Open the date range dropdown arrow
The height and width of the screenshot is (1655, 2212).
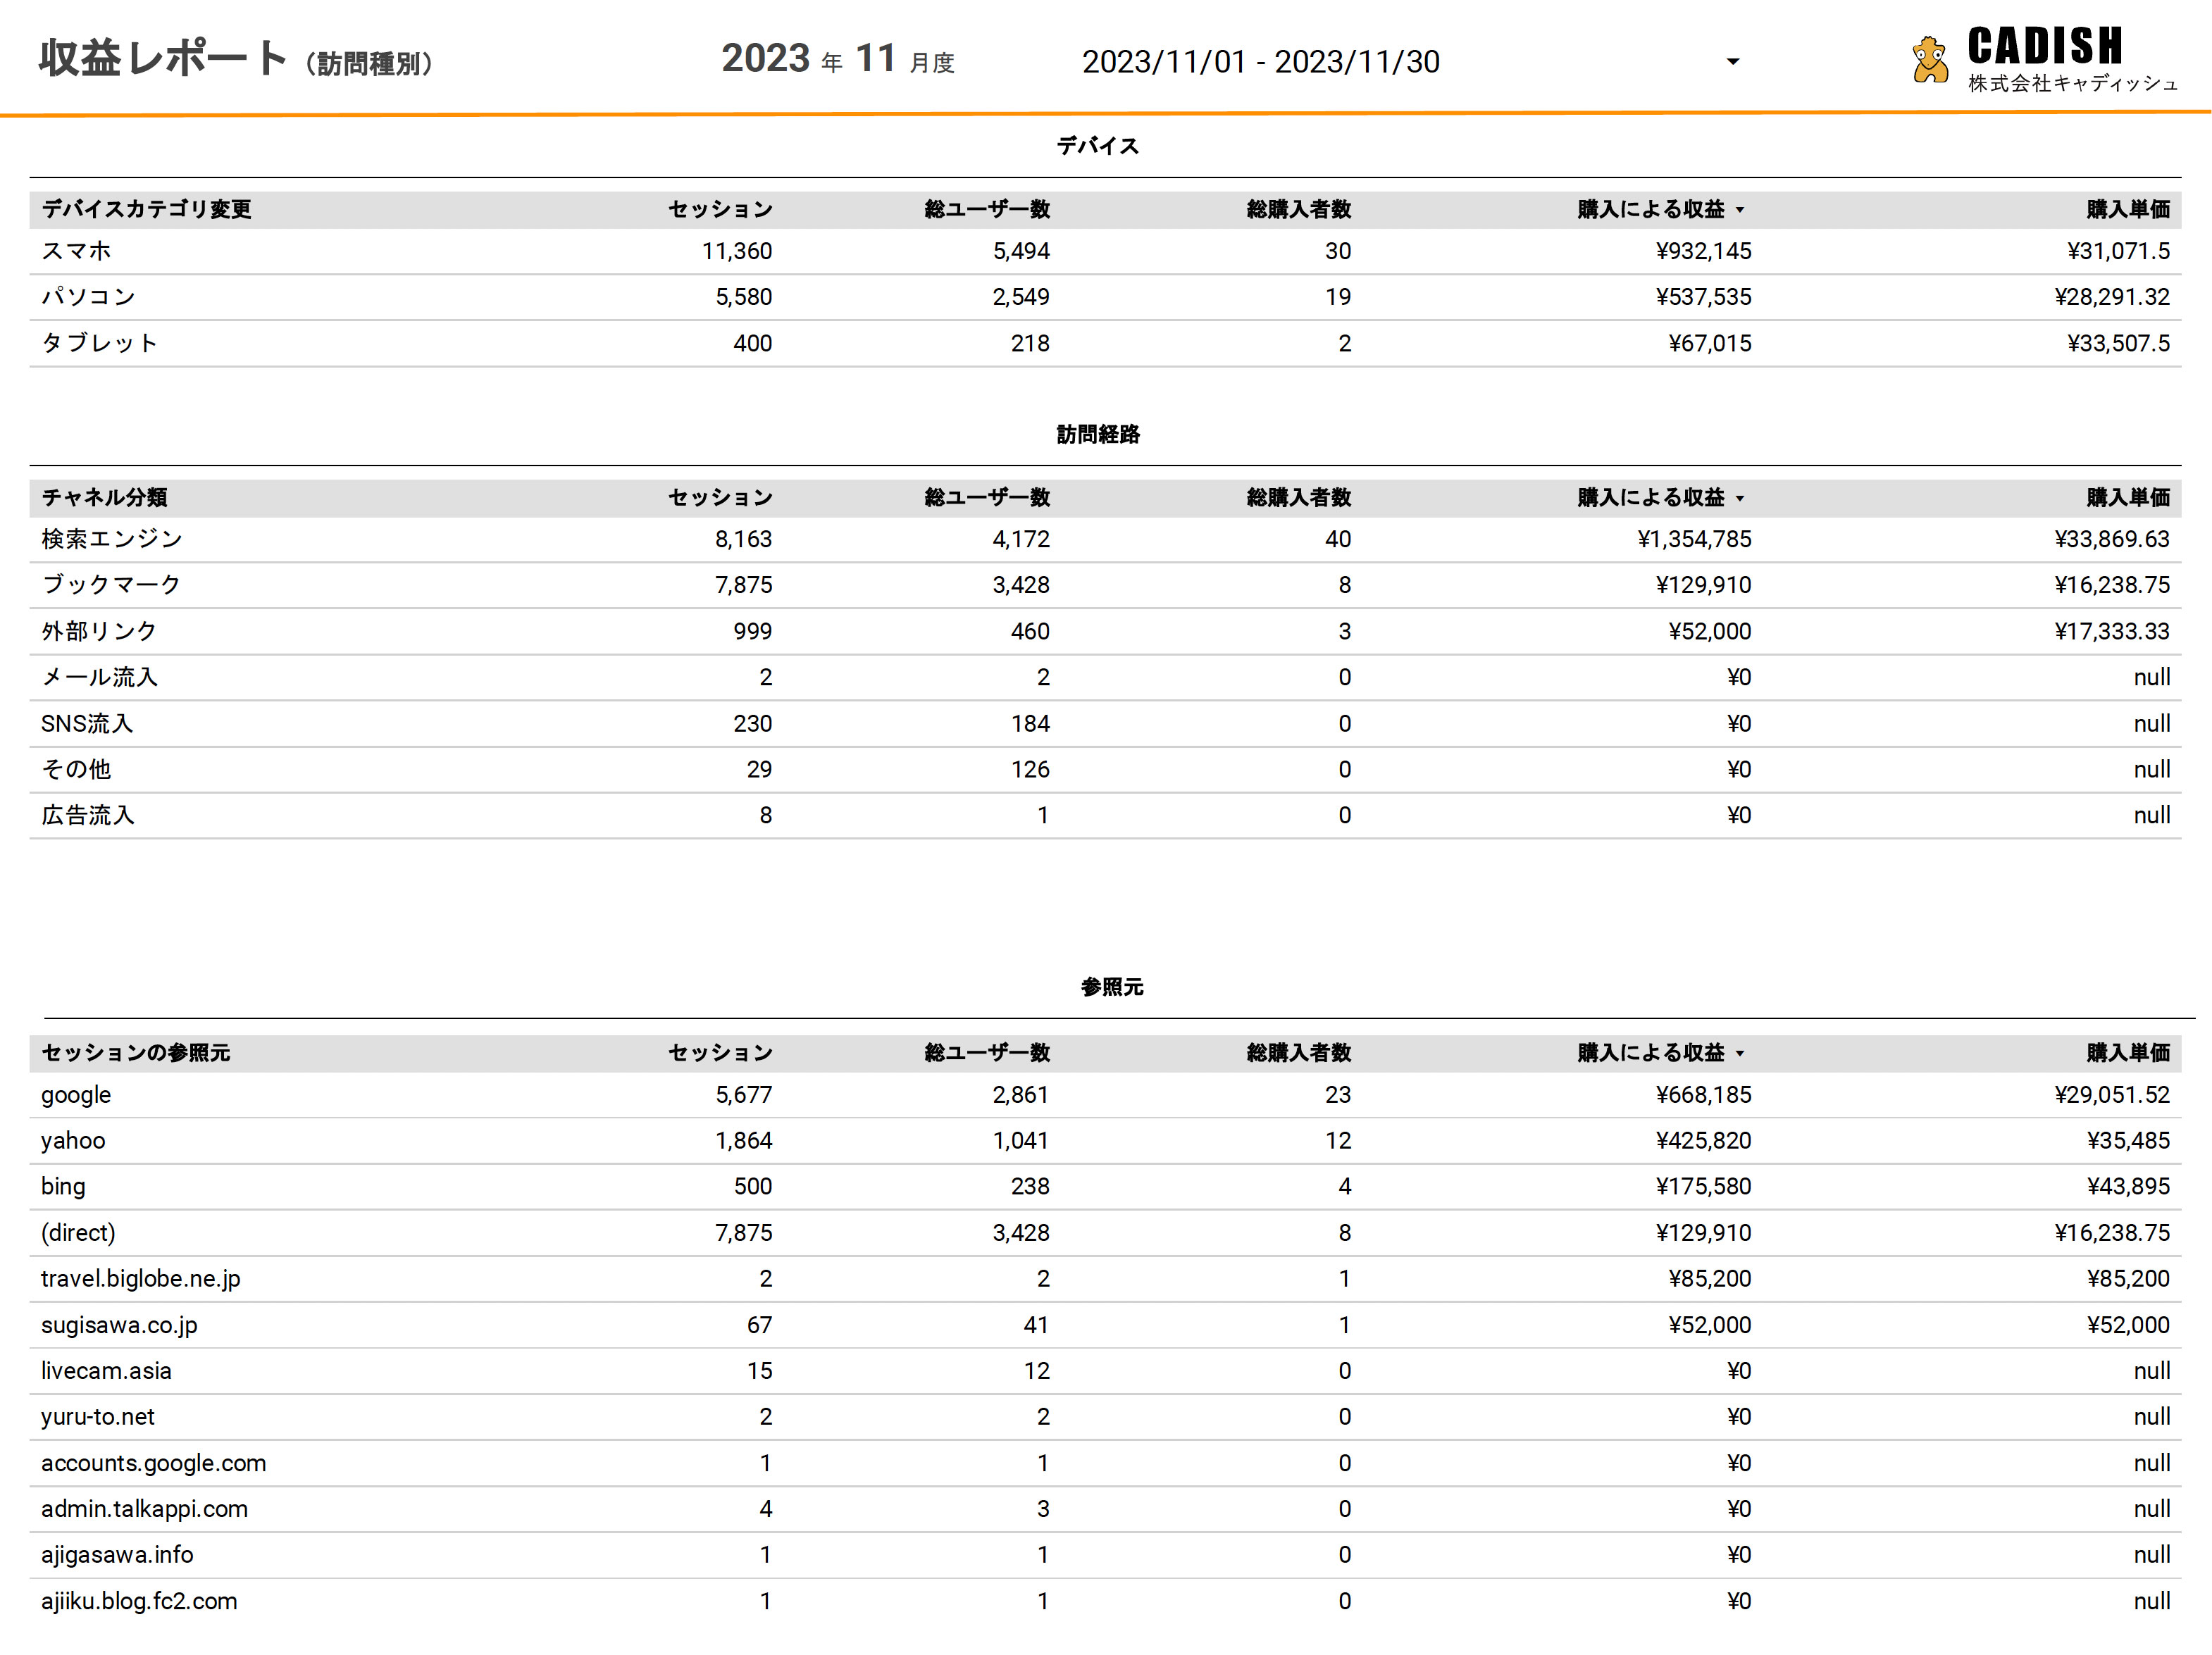pos(1732,62)
